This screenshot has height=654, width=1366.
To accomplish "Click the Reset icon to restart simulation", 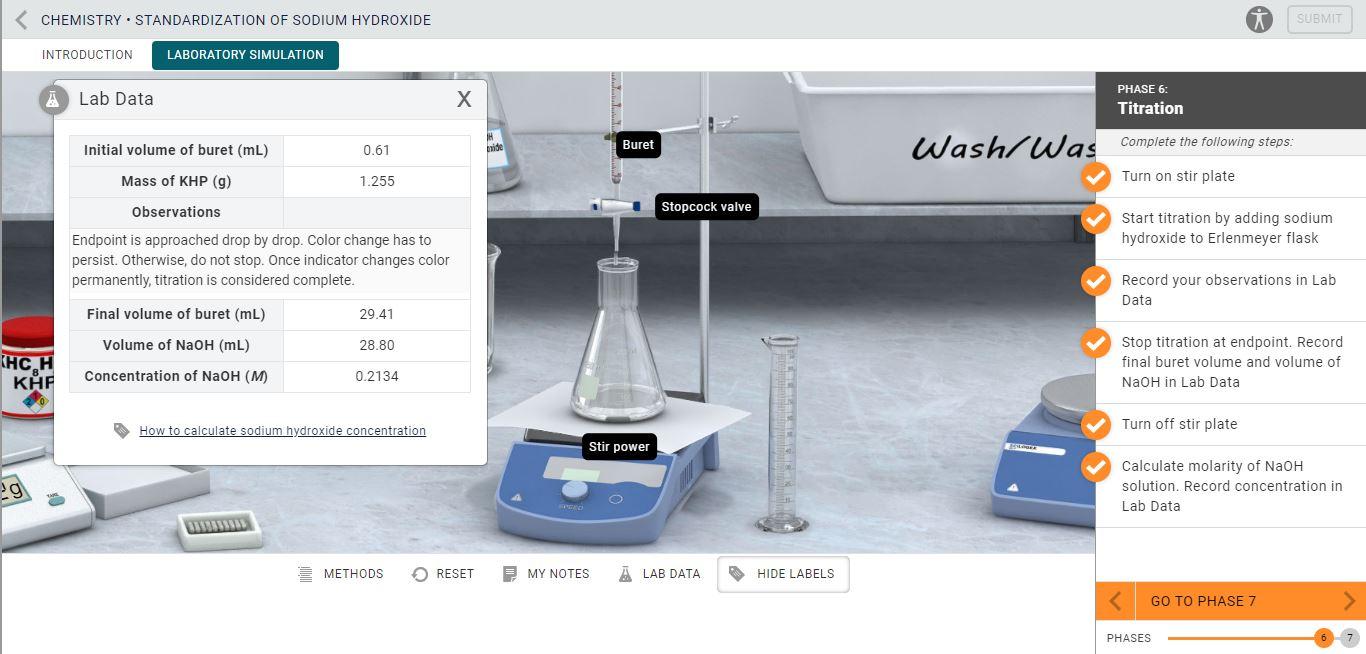I will (x=419, y=573).
